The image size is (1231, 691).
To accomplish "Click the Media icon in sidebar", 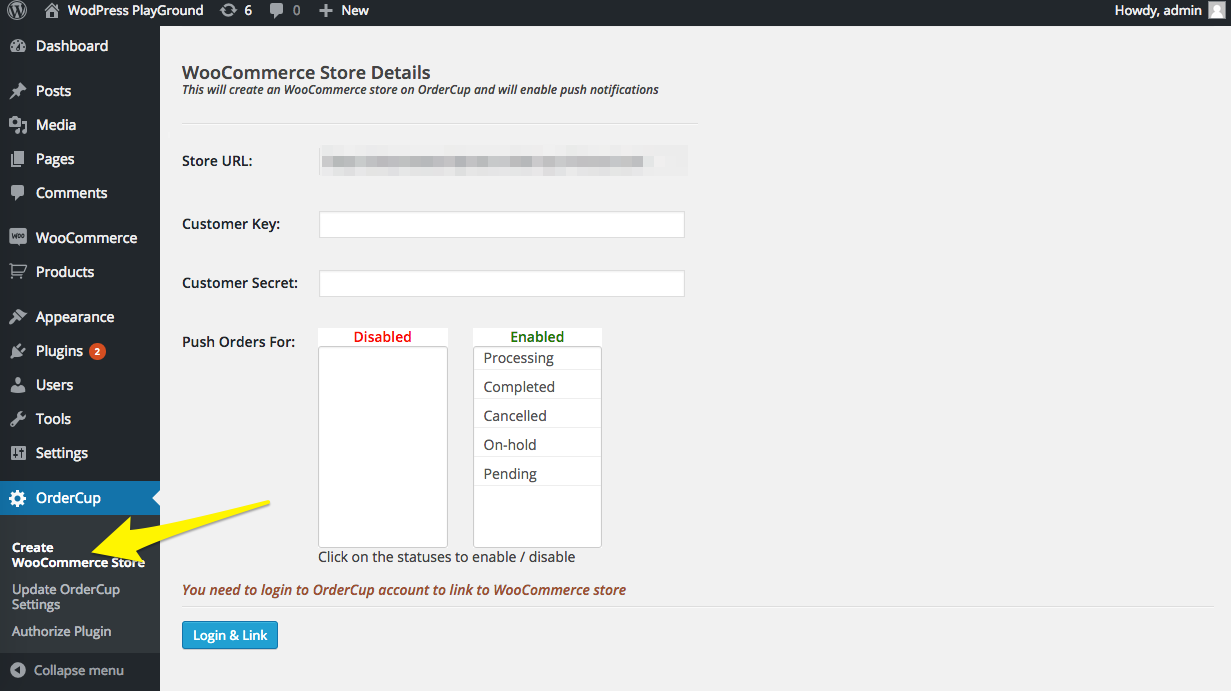I will point(18,125).
